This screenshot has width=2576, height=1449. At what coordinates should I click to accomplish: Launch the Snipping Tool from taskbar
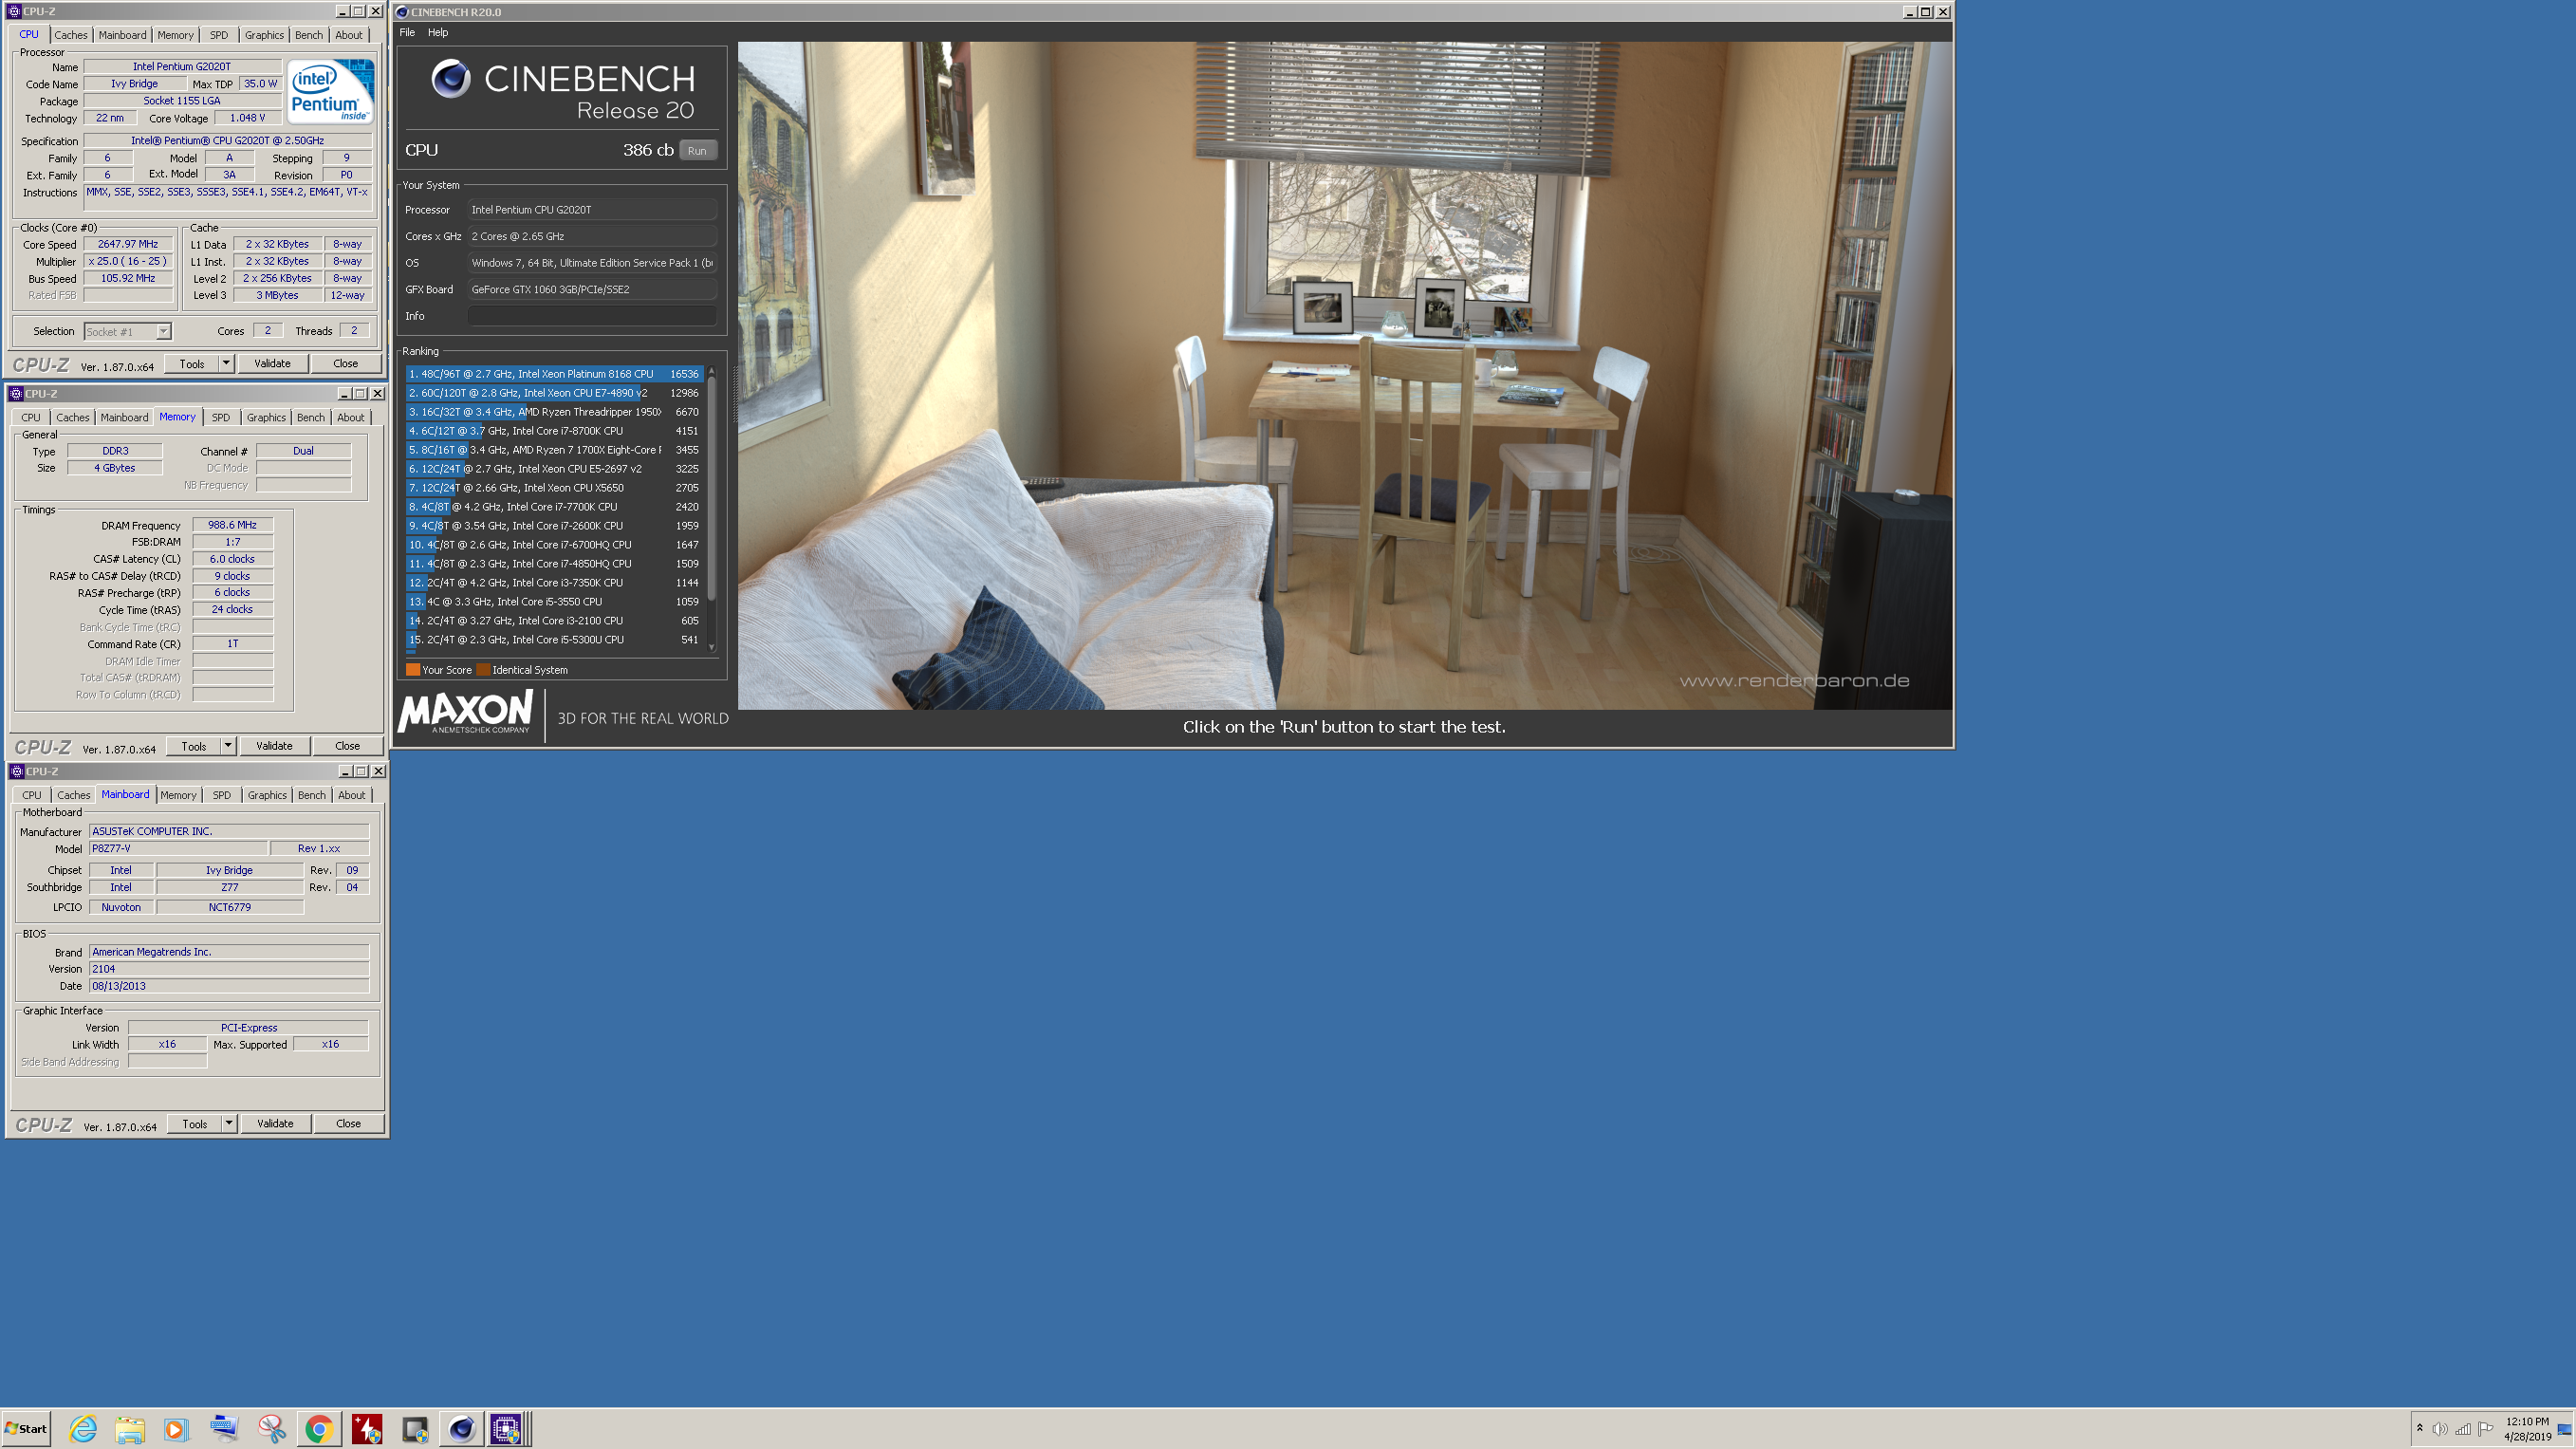[271, 1429]
